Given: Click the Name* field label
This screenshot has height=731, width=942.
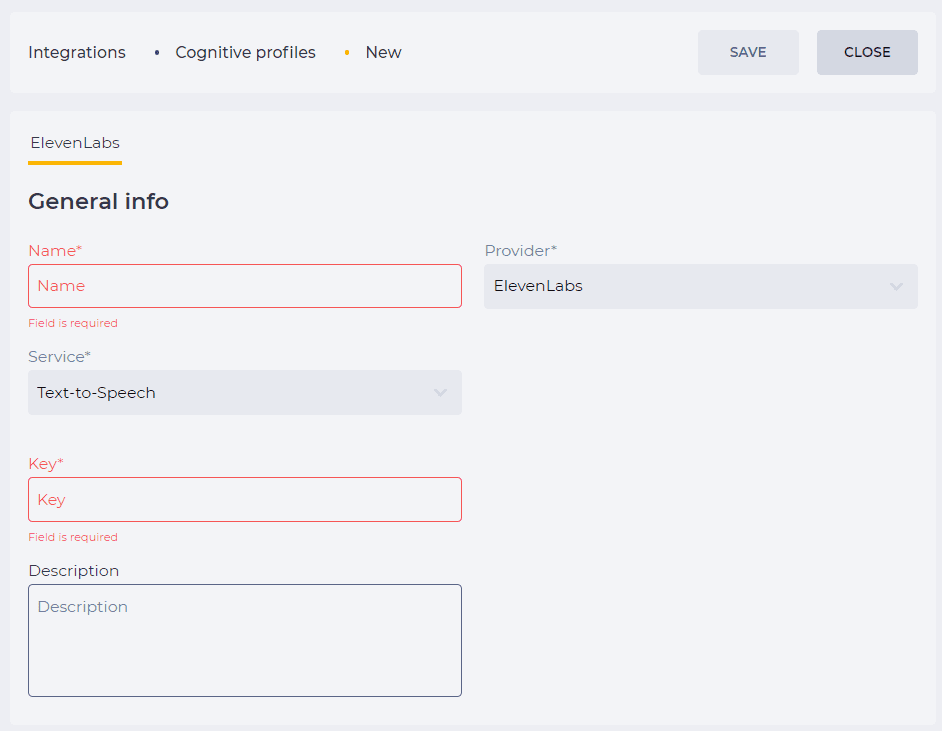Looking at the screenshot, I should 55,250.
